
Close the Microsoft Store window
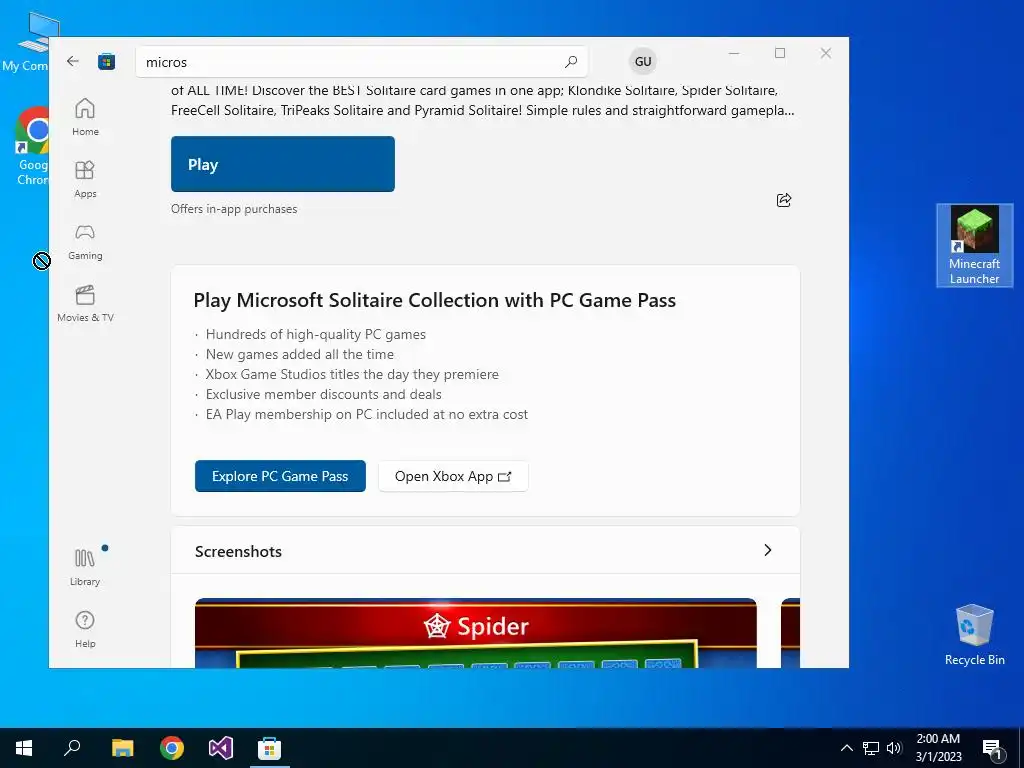pyautogui.click(x=825, y=54)
